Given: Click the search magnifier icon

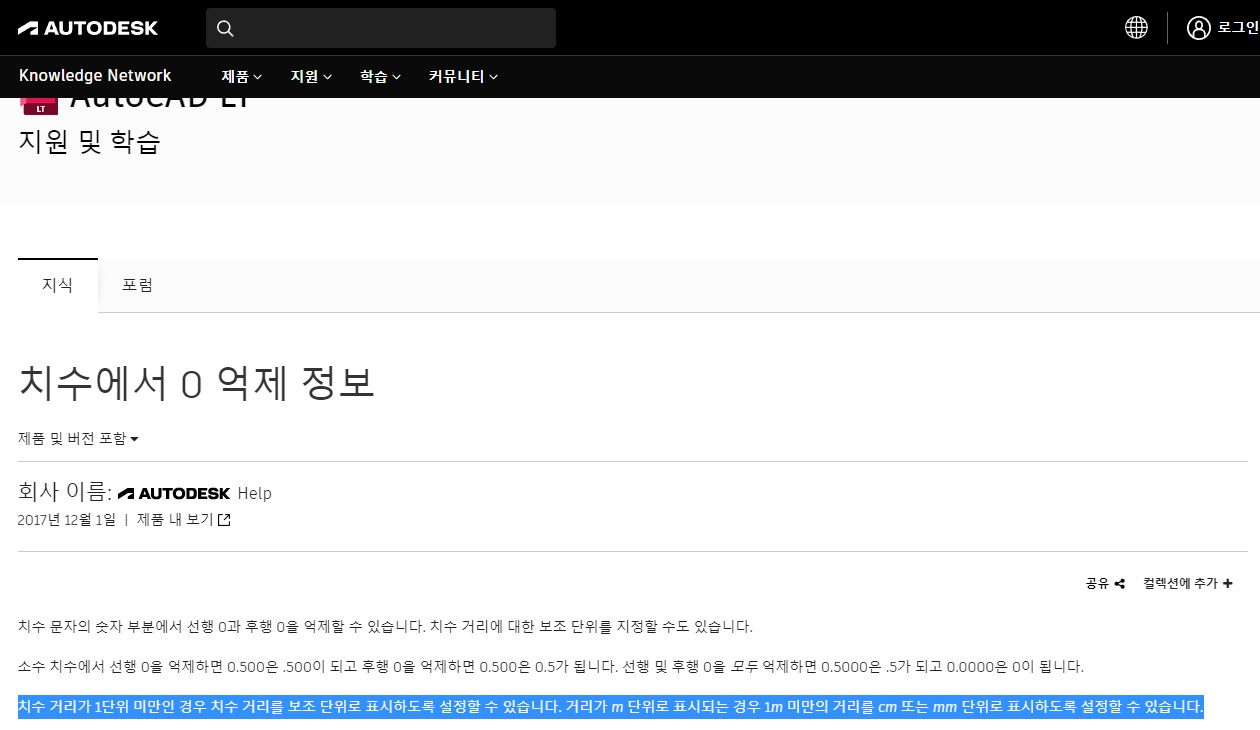Looking at the screenshot, I should pos(225,28).
